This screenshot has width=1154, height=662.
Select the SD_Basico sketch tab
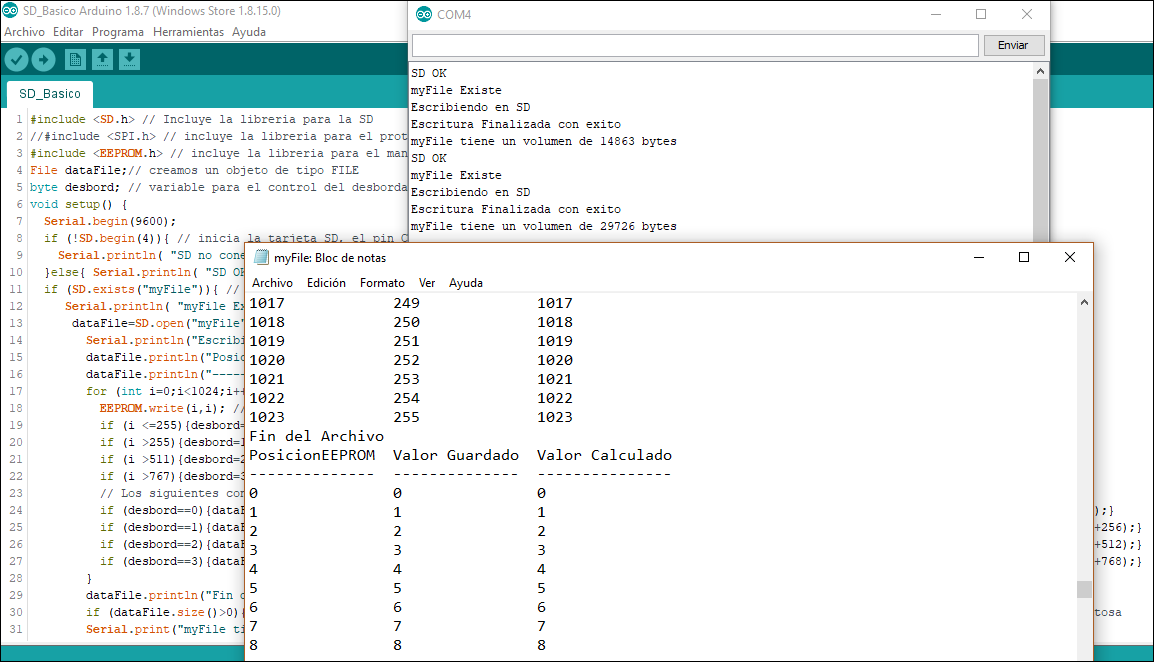(x=50, y=94)
